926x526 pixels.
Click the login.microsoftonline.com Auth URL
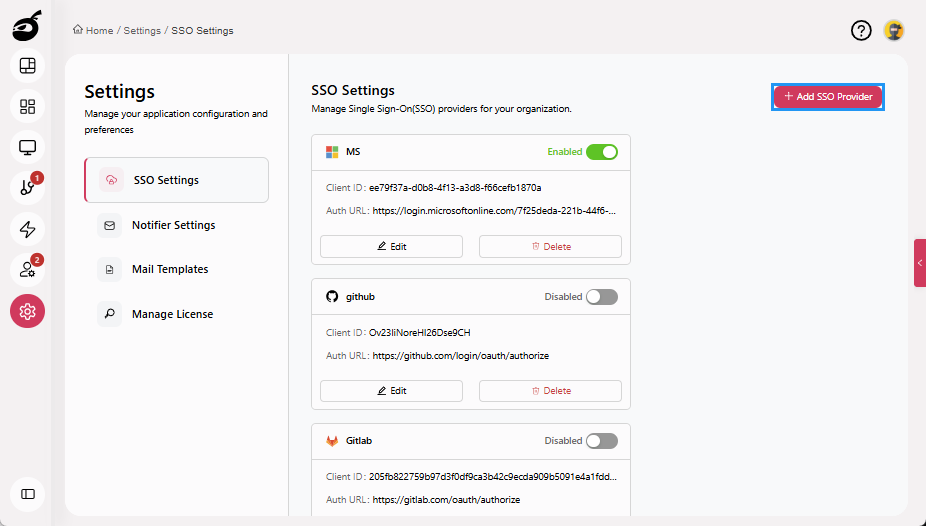pyautogui.click(x=494, y=211)
